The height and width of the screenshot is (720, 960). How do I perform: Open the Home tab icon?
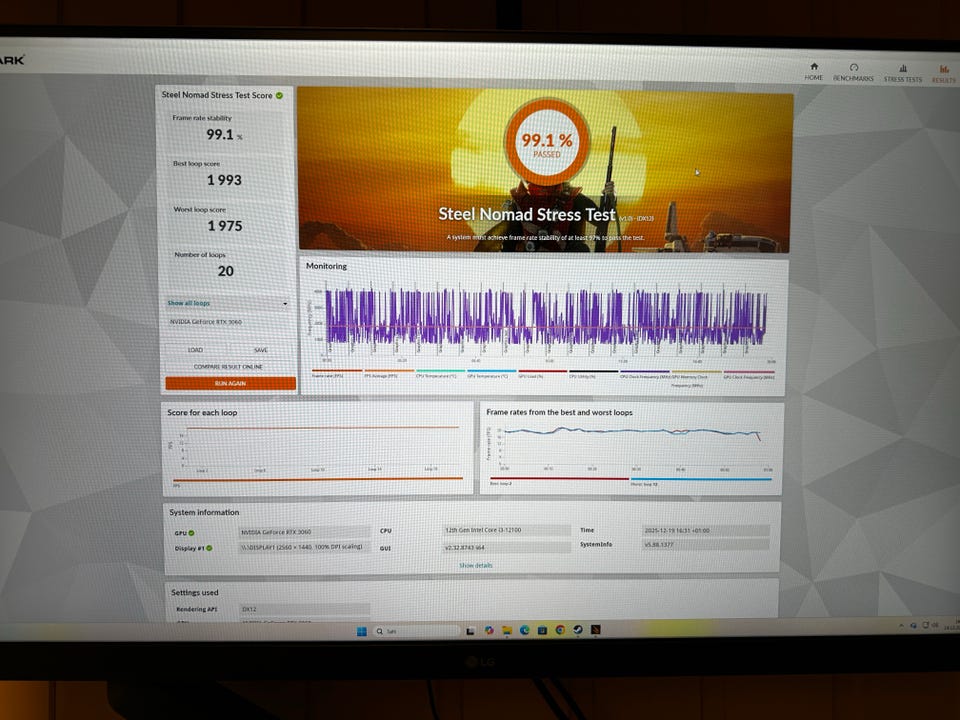814,67
